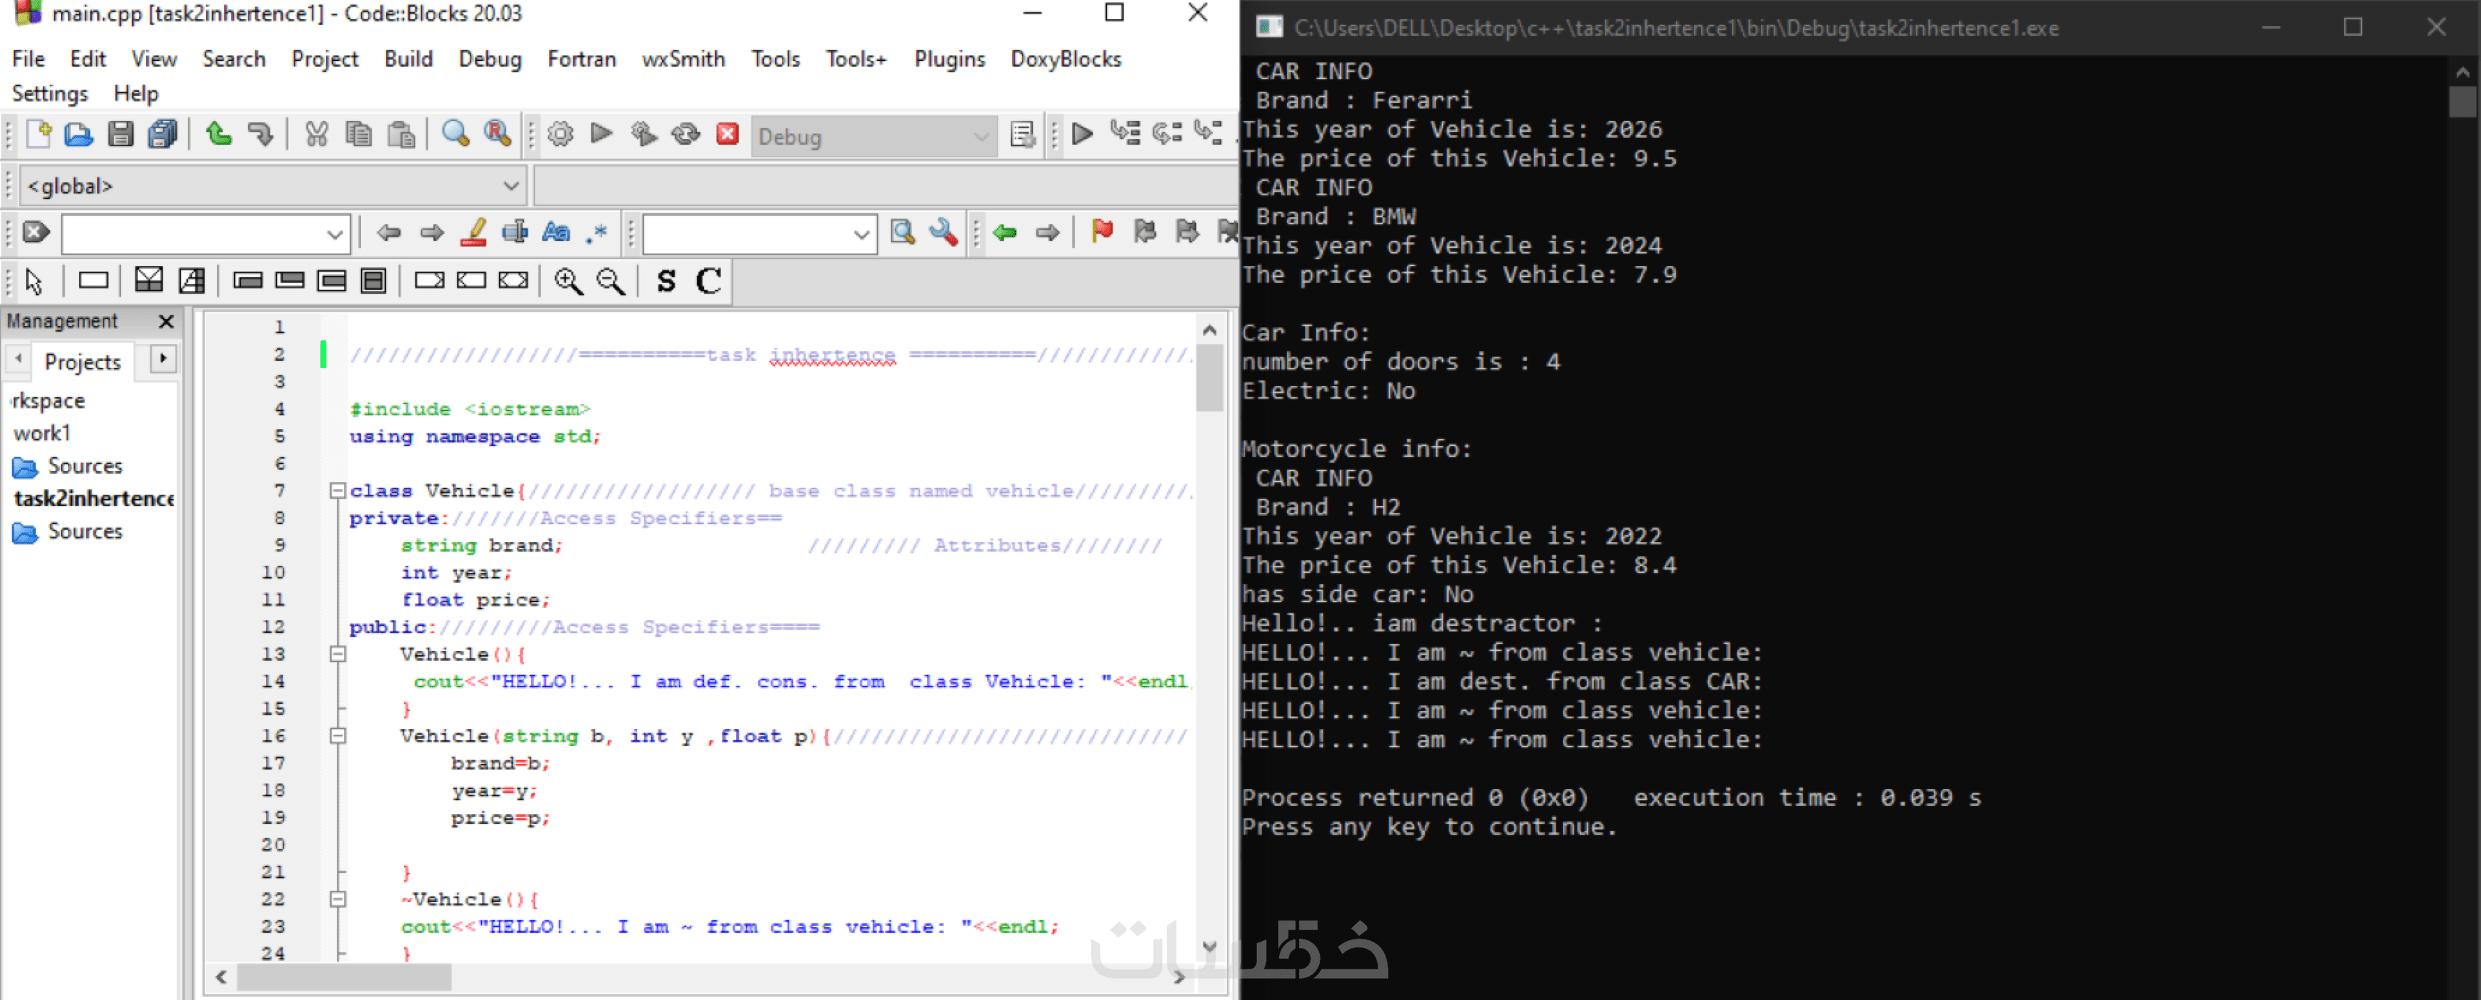
Task: Click the horizontal scrollbar left arrow in editor
Action: pos(221,977)
